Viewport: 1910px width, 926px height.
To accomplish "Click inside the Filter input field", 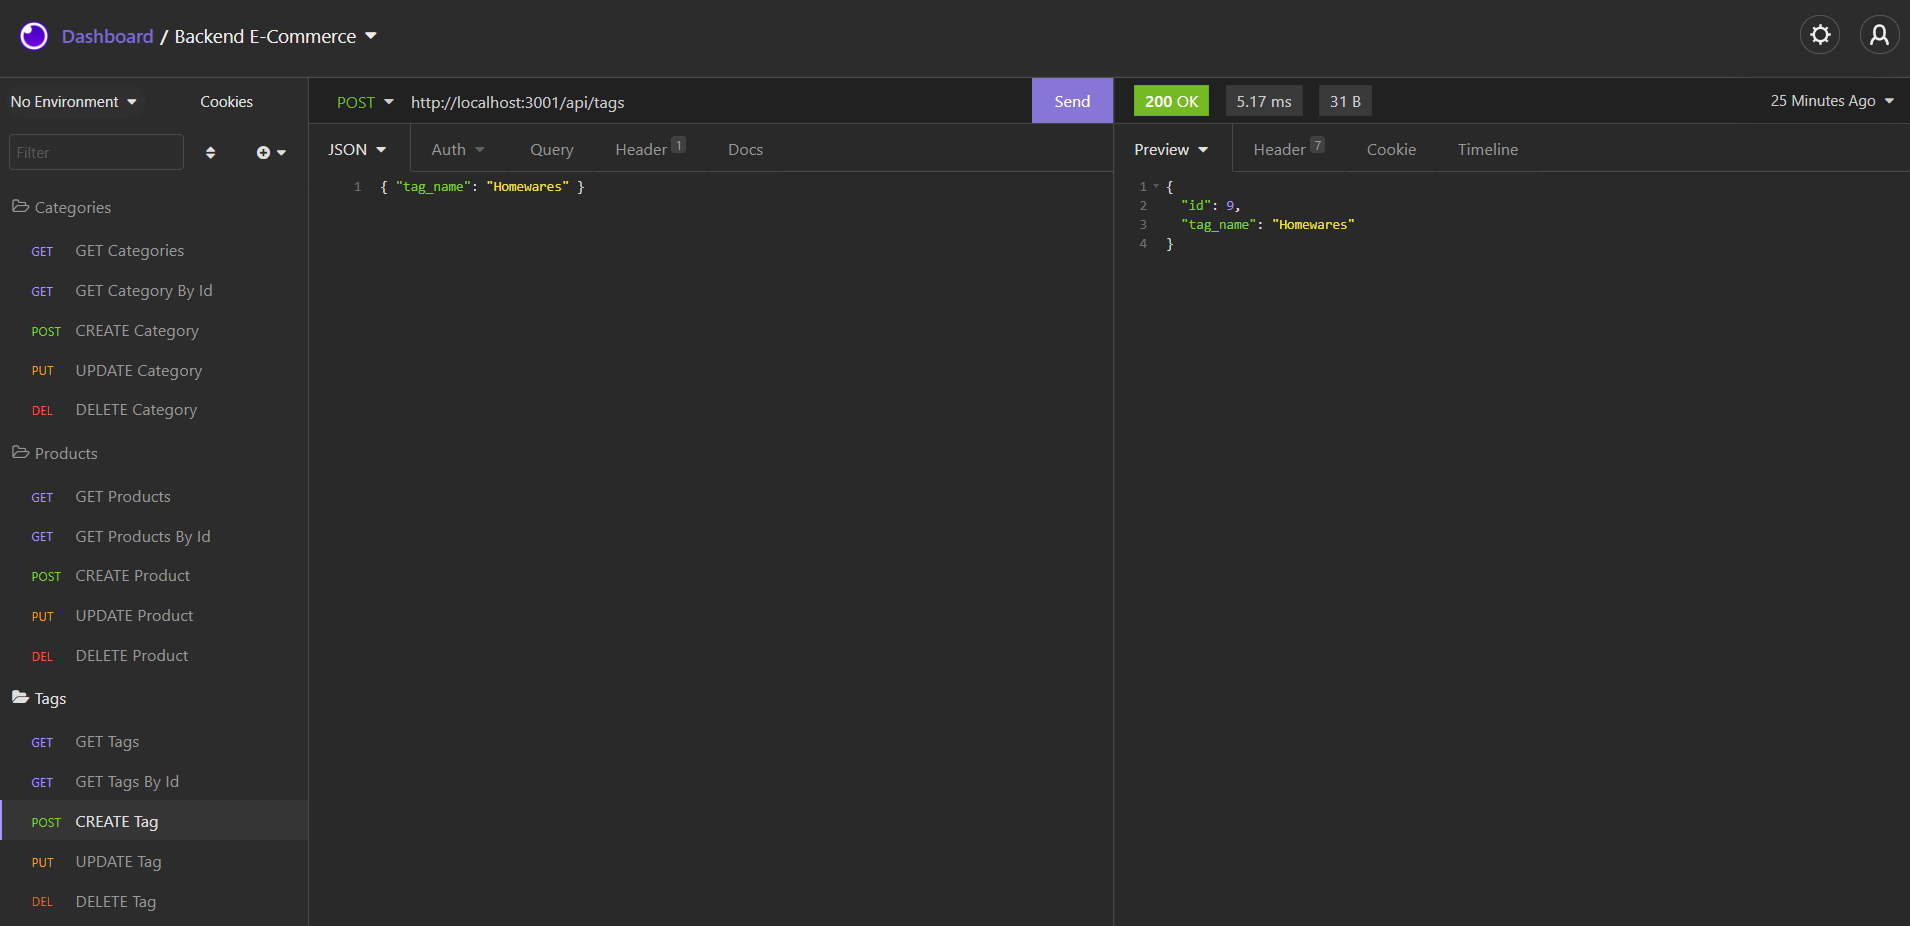I will click(x=95, y=151).
